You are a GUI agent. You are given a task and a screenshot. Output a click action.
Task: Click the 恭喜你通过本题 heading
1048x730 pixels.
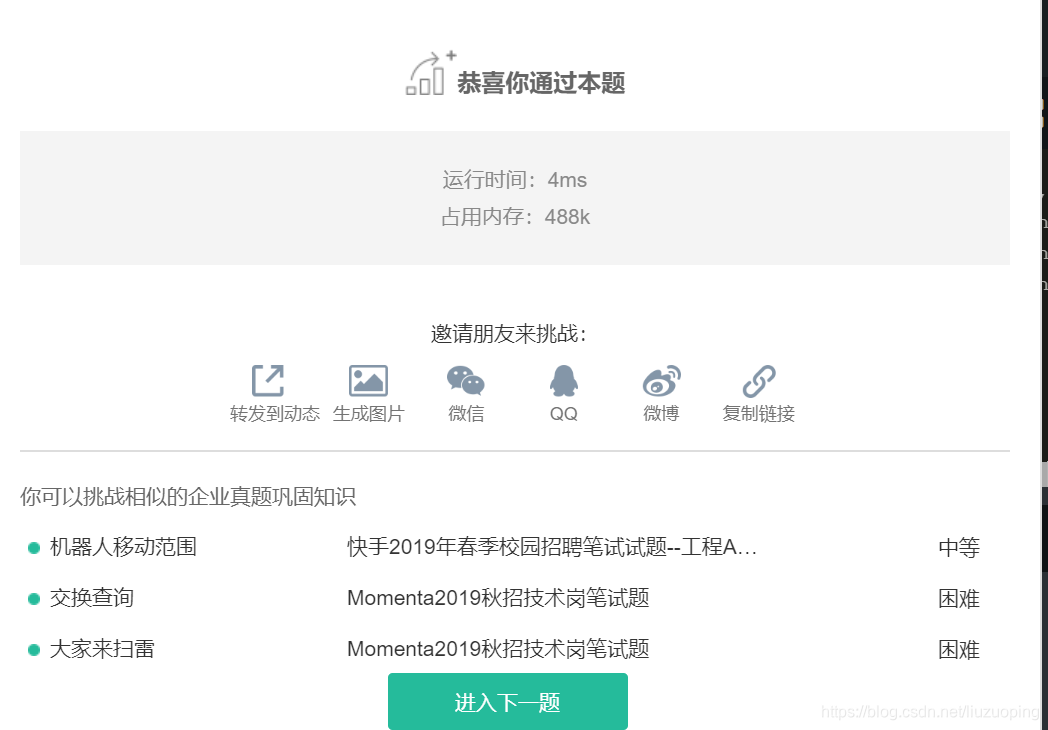click(541, 83)
